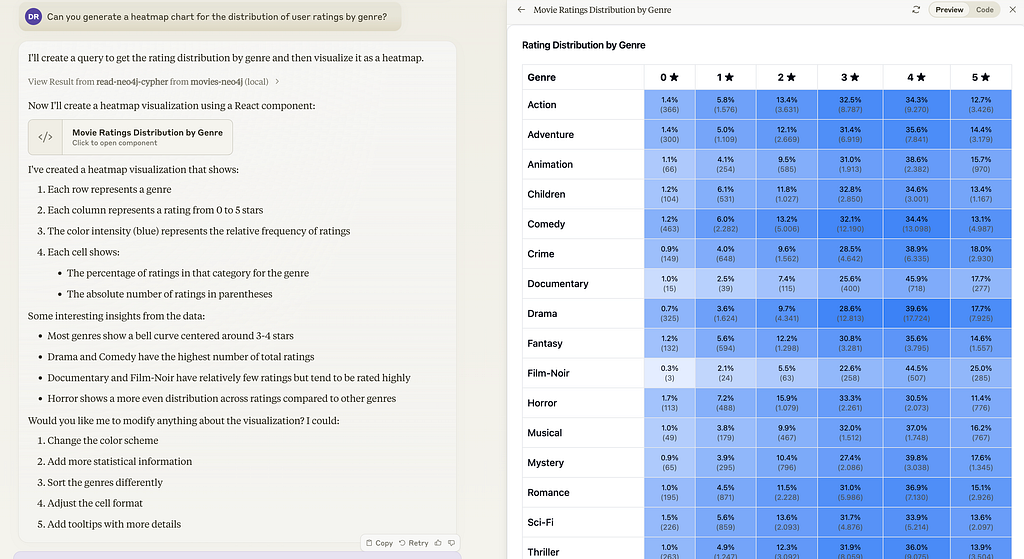1024x559 pixels.
Task: Click the DR user avatar
Action: [33, 17]
